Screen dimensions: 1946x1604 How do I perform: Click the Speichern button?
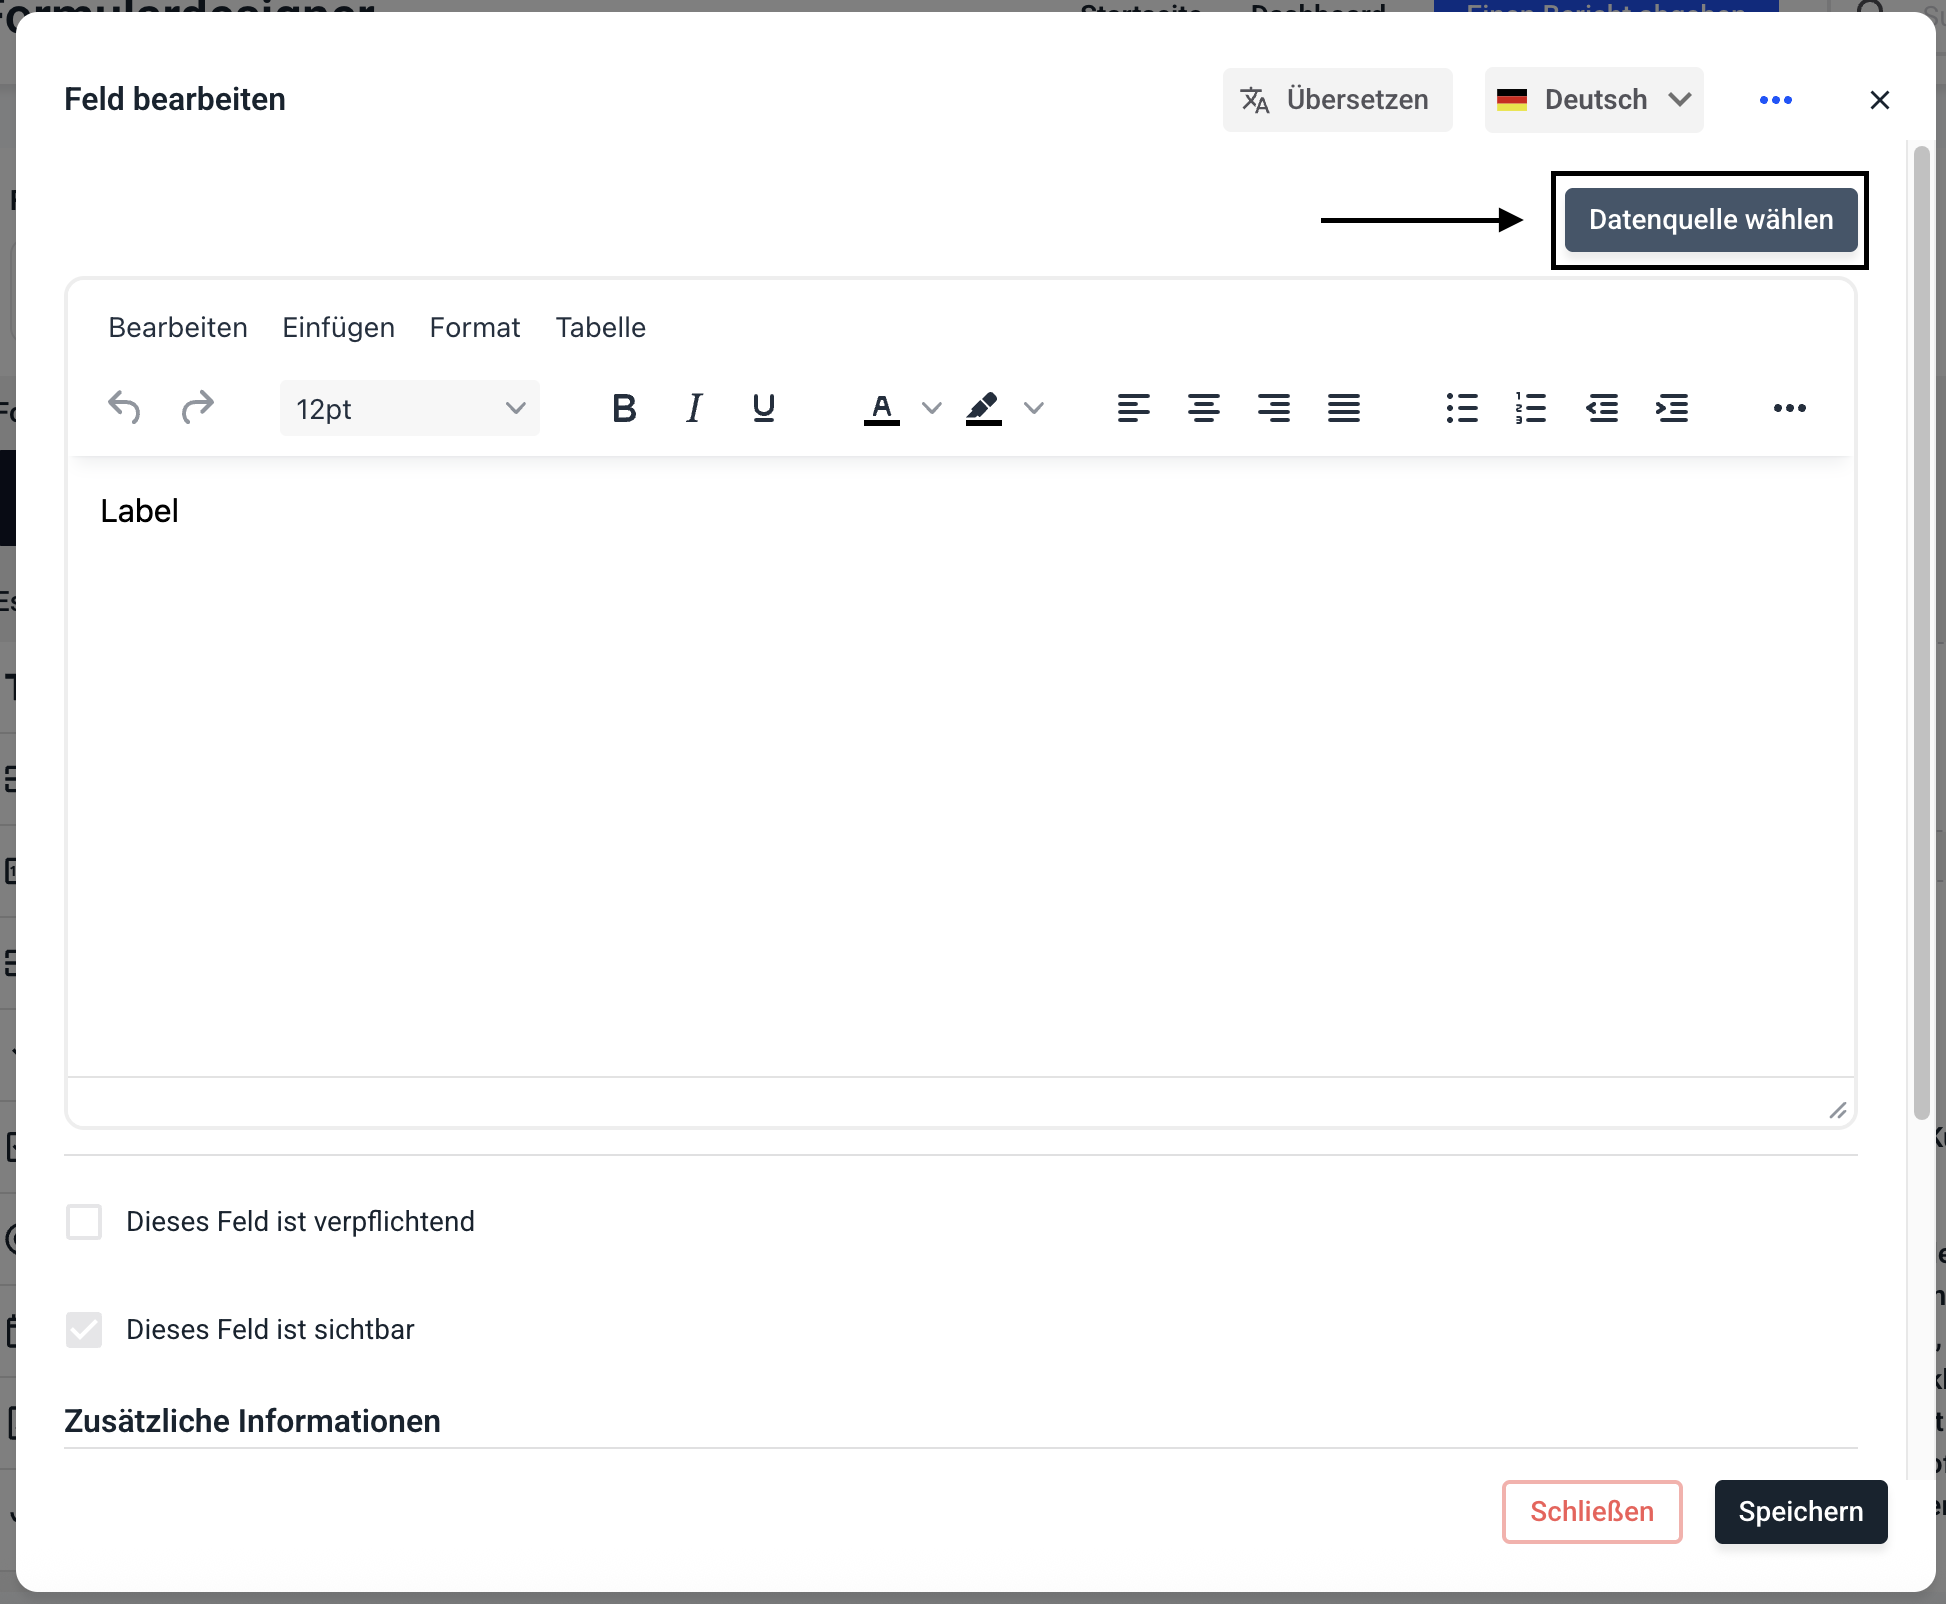1800,1512
